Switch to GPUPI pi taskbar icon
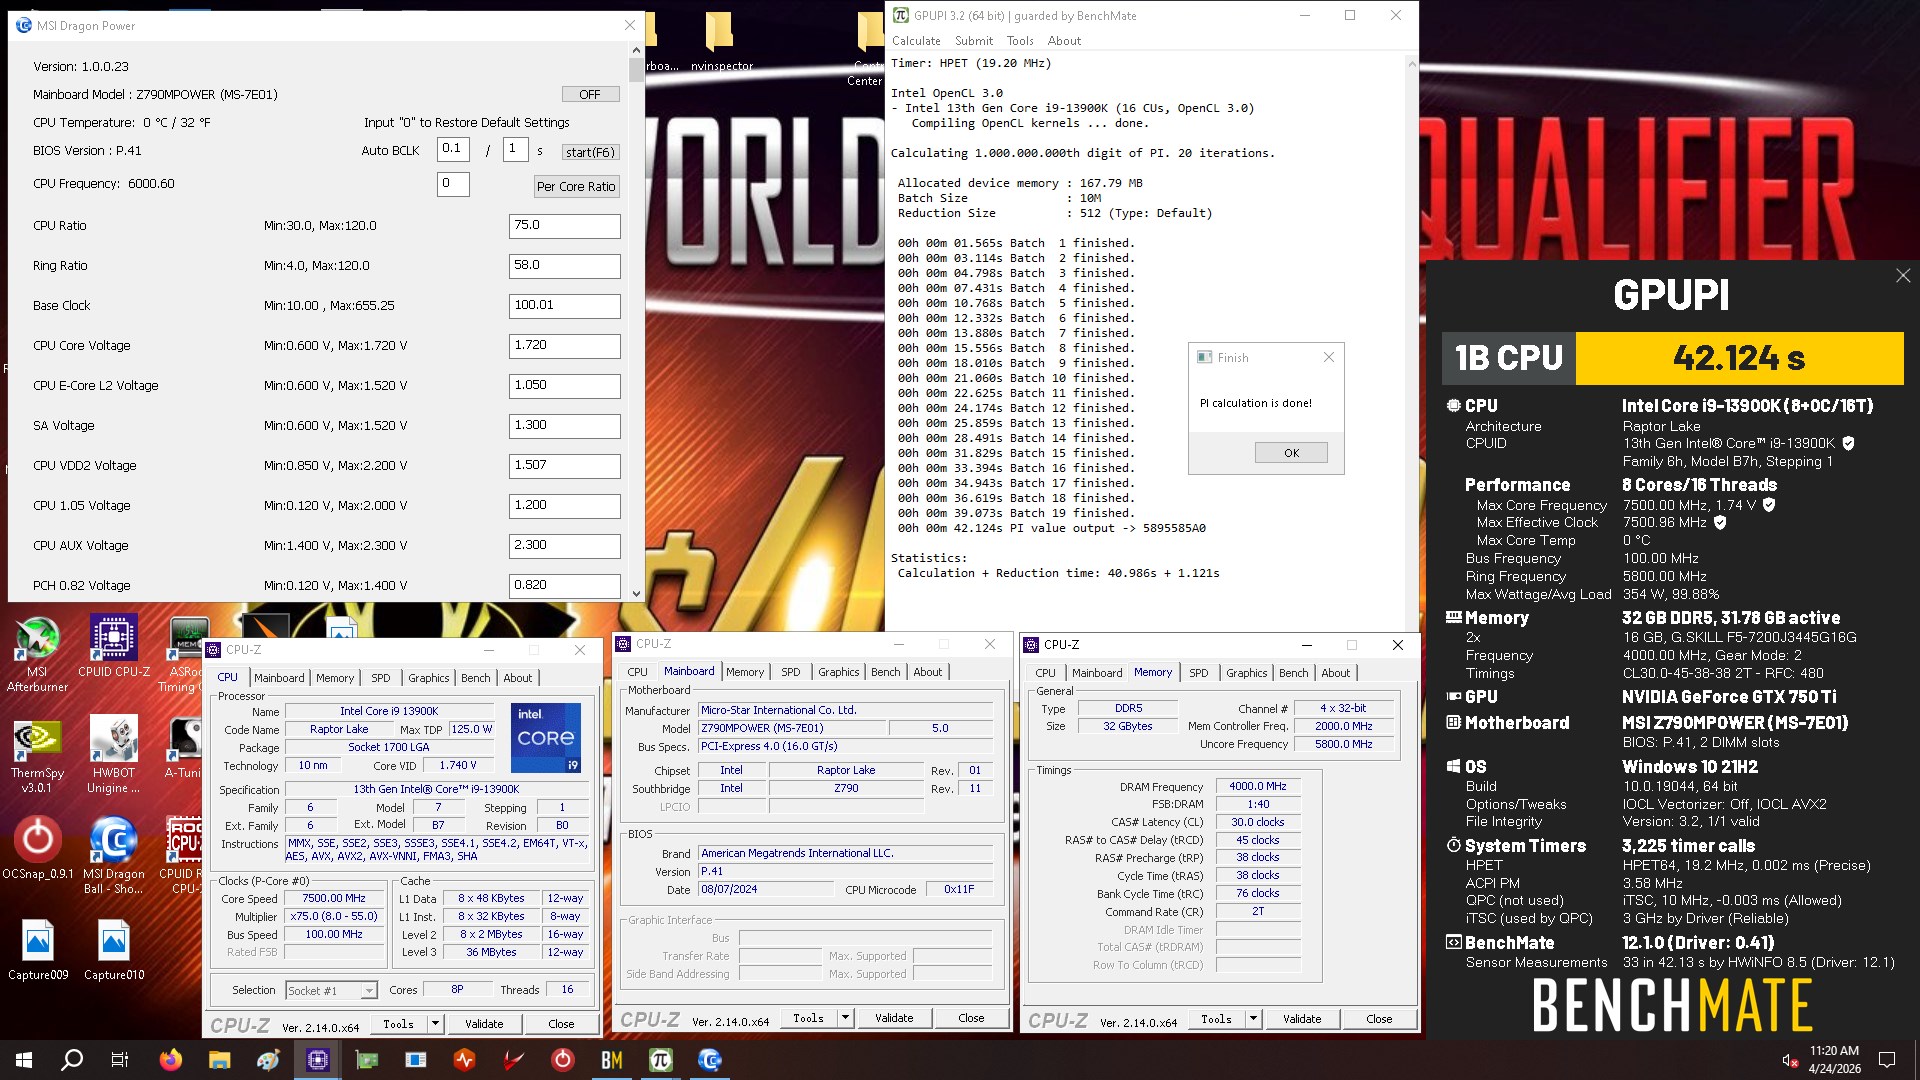 click(661, 1060)
